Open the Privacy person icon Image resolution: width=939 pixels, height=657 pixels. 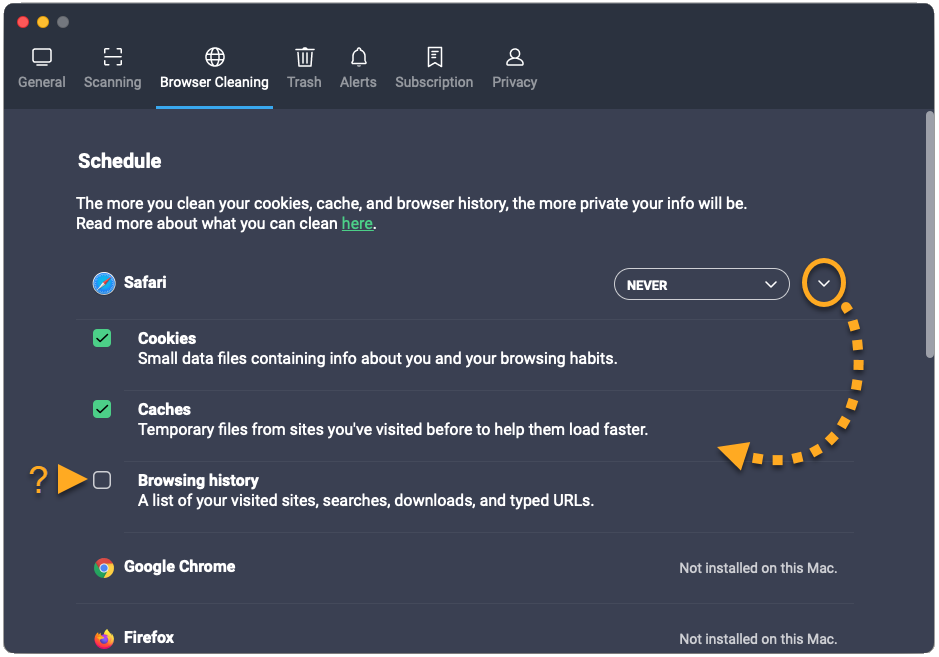[x=514, y=57]
